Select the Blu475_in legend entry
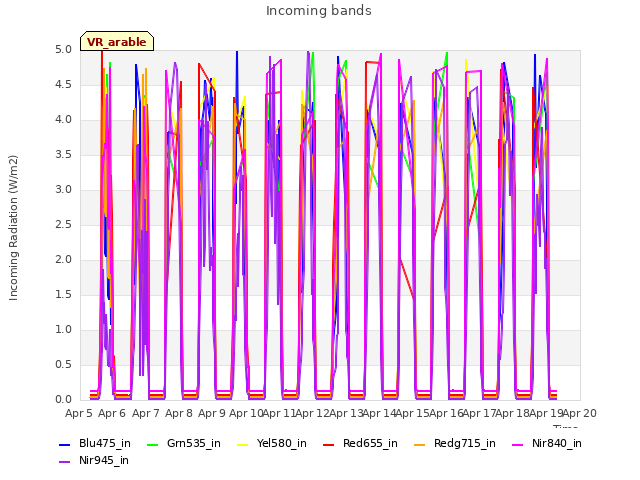This screenshot has width=640, height=480. [x=95, y=443]
